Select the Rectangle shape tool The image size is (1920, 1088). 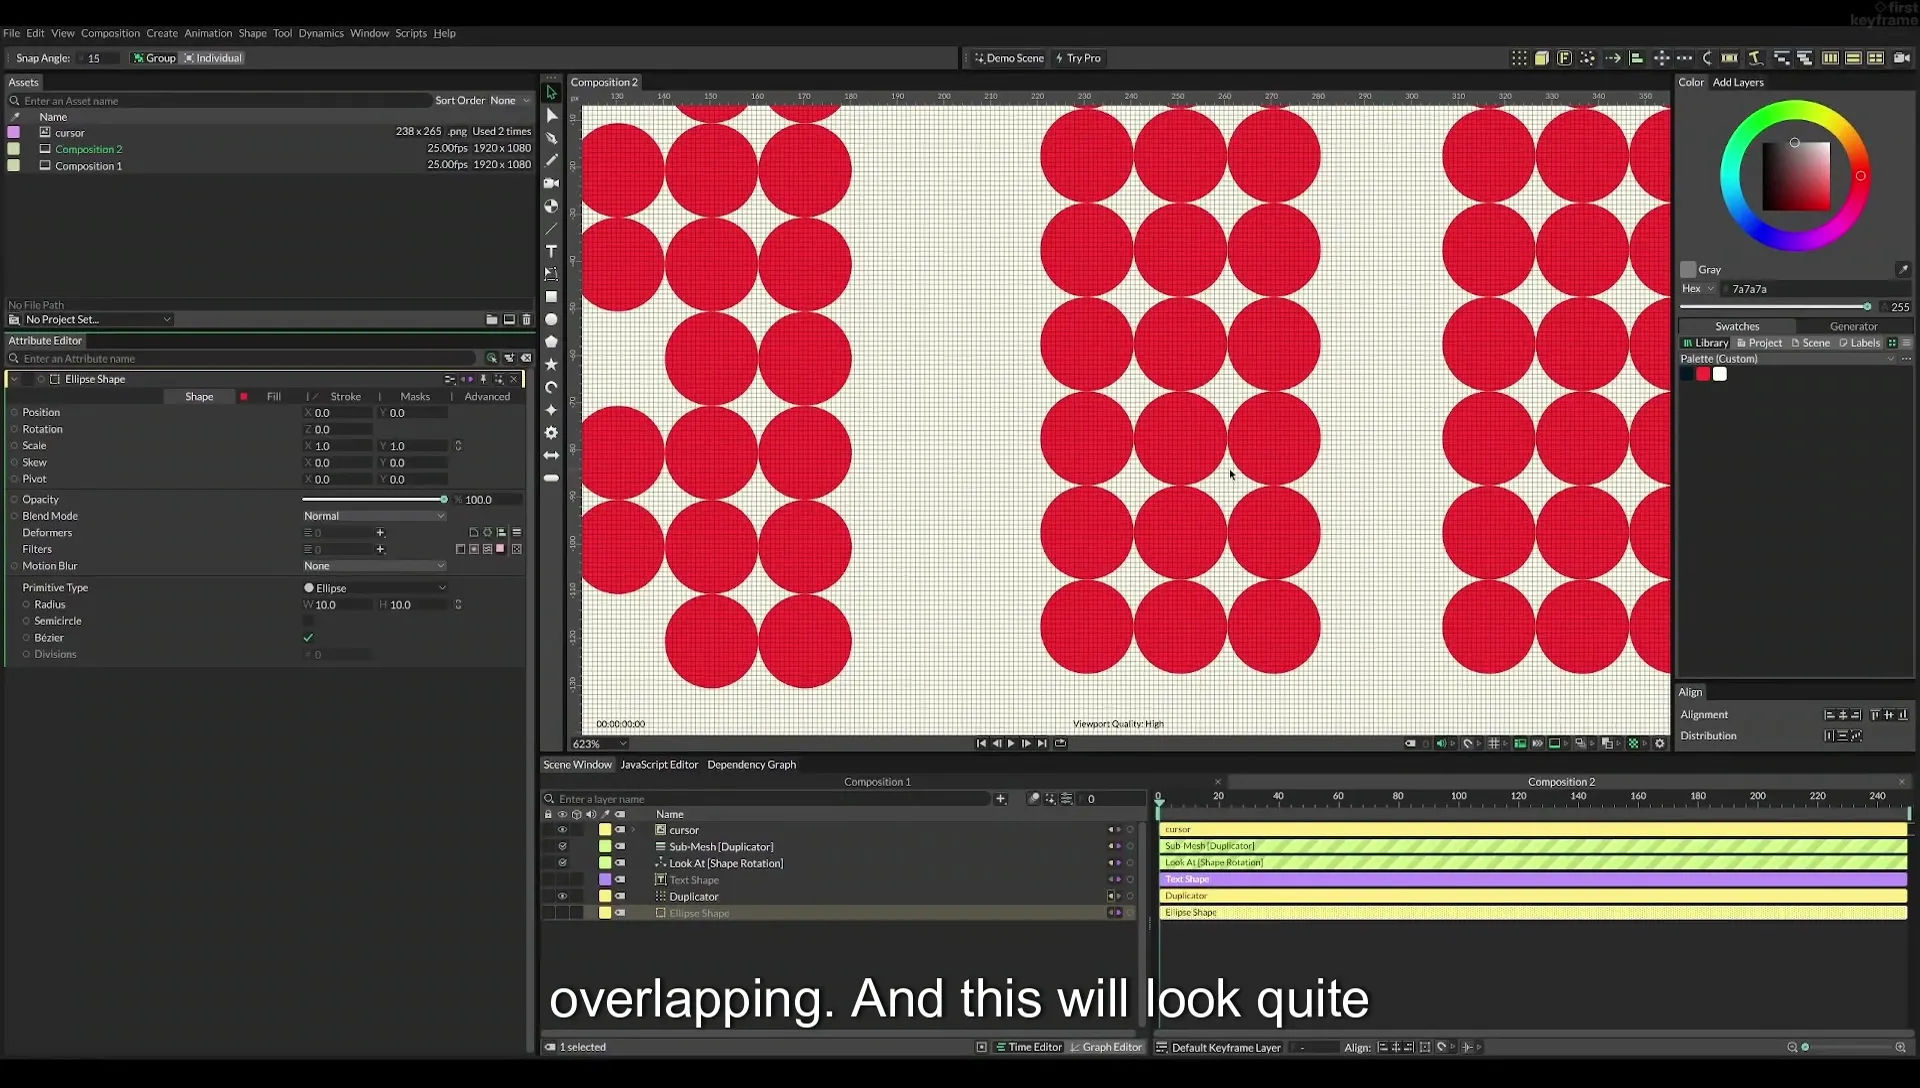(551, 297)
